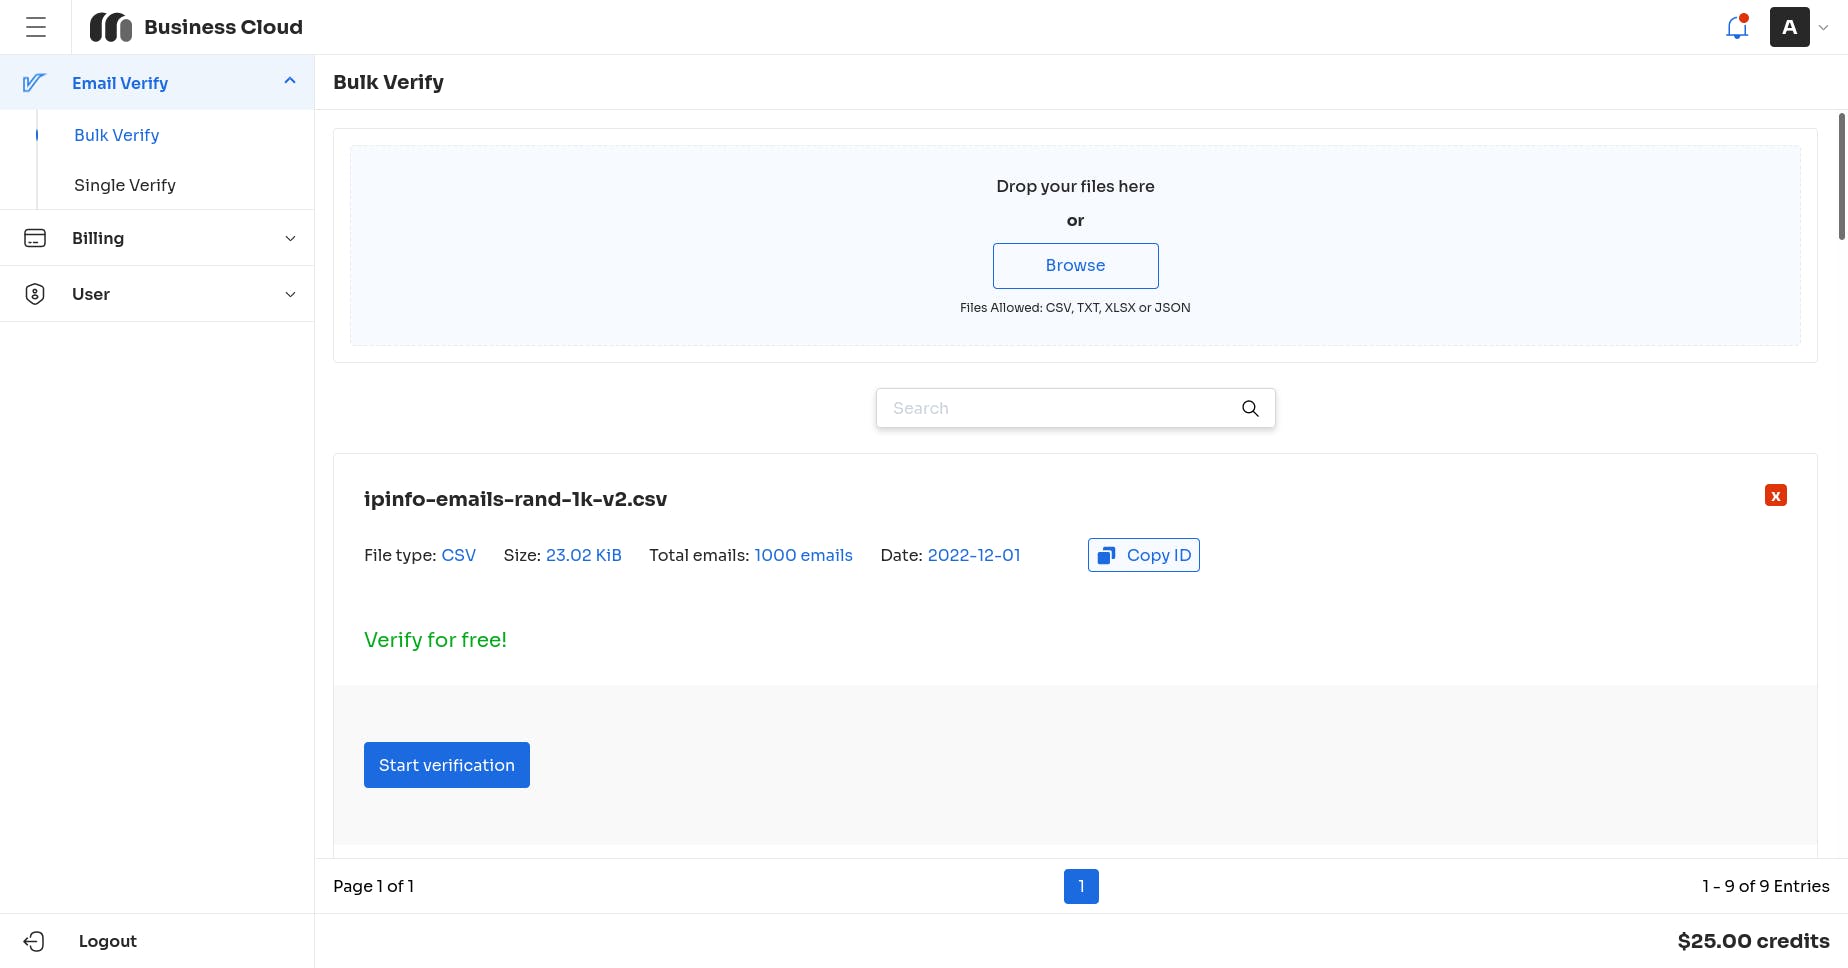
Task: Click the search magnifier icon
Action: (1250, 408)
